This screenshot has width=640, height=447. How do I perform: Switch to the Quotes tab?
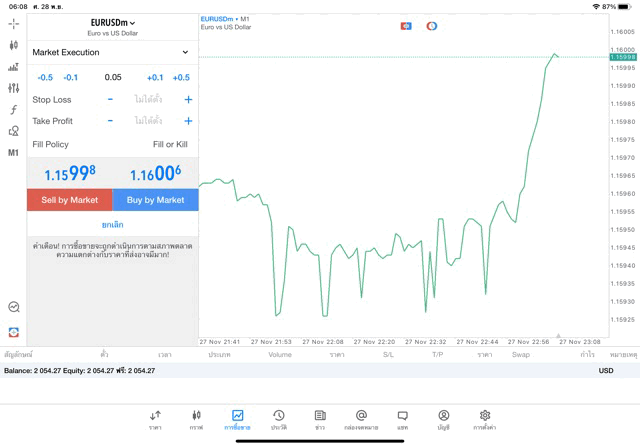[x=155, y=419]
